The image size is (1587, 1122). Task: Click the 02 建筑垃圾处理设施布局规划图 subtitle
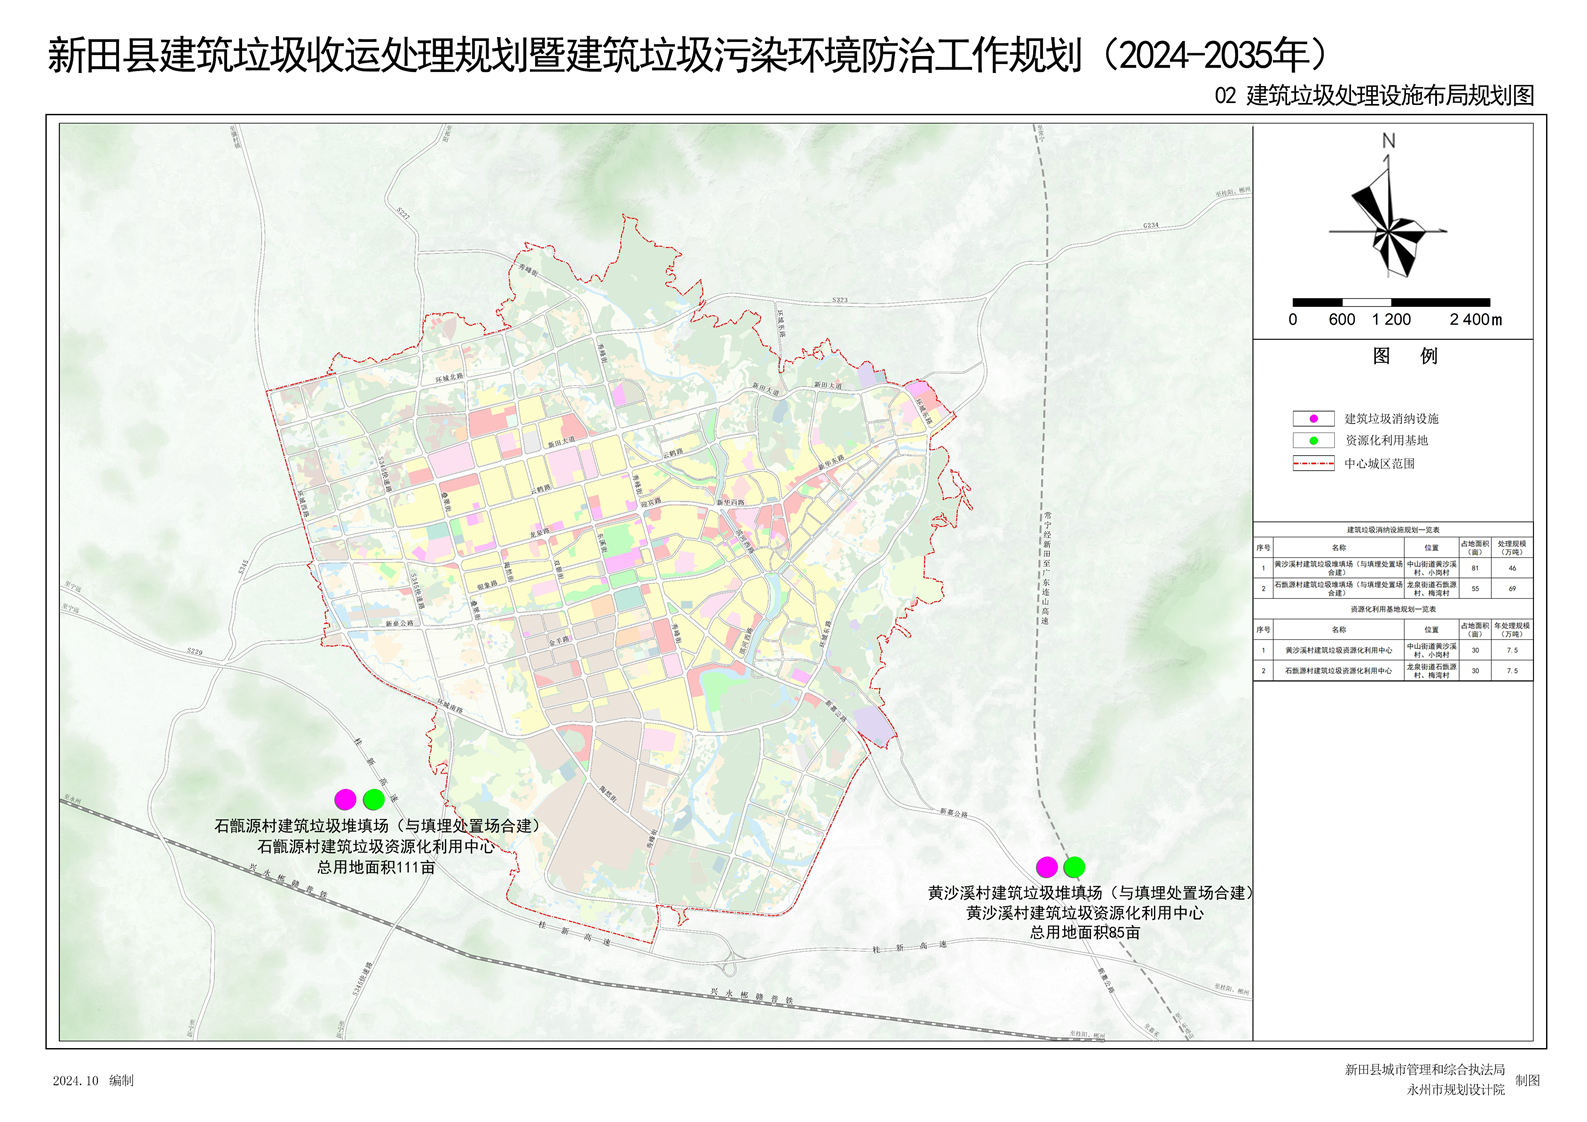1374,96
